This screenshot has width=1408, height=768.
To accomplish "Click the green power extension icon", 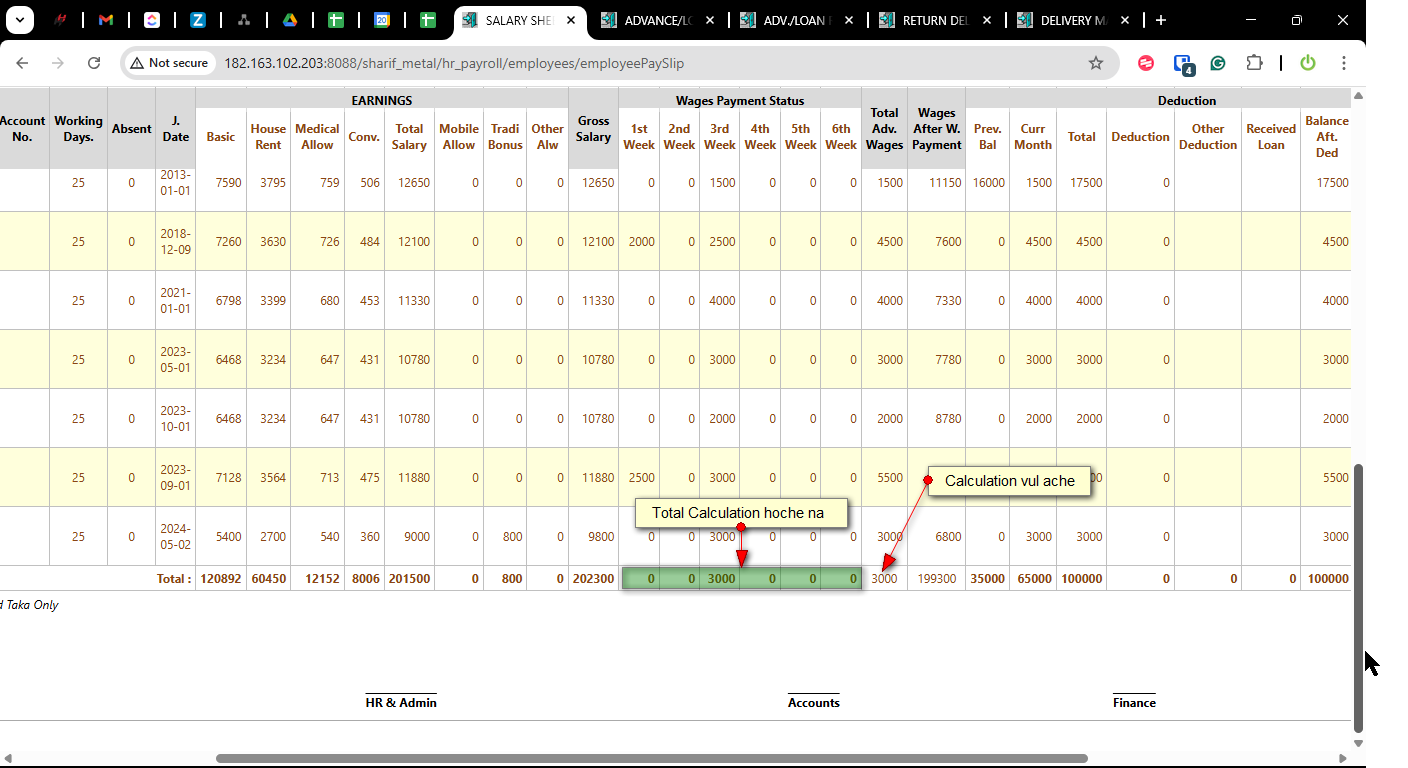I will pyautogui.click(x=1307, y=63).
